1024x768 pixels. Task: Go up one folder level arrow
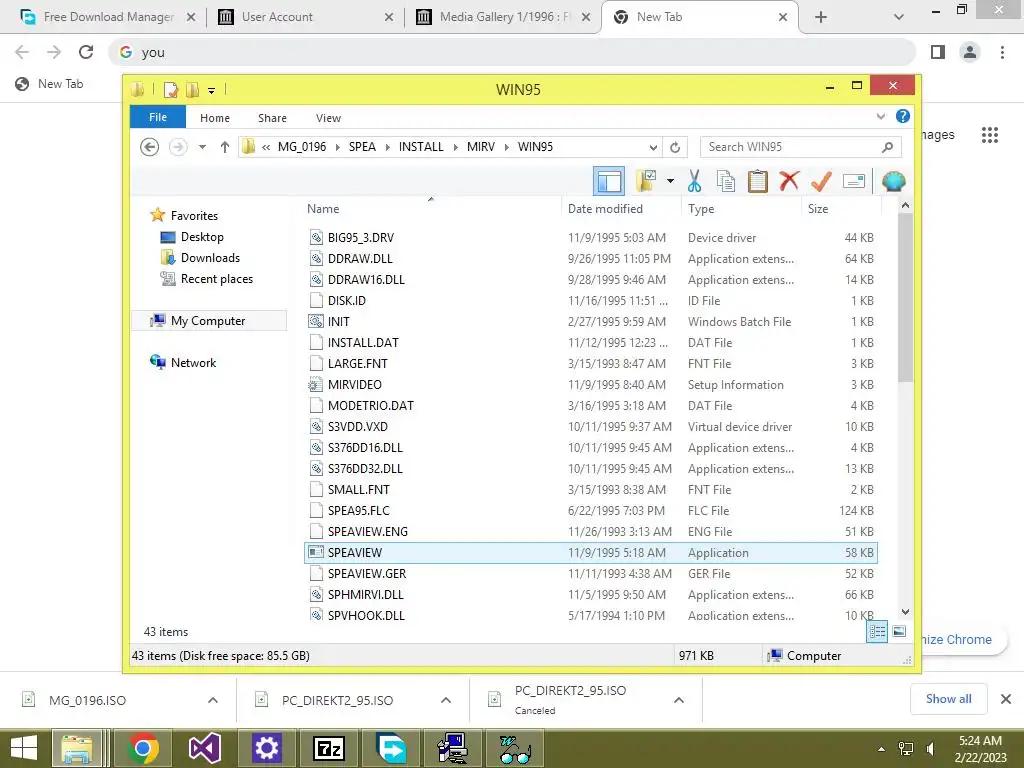click(x=225, y=147)
